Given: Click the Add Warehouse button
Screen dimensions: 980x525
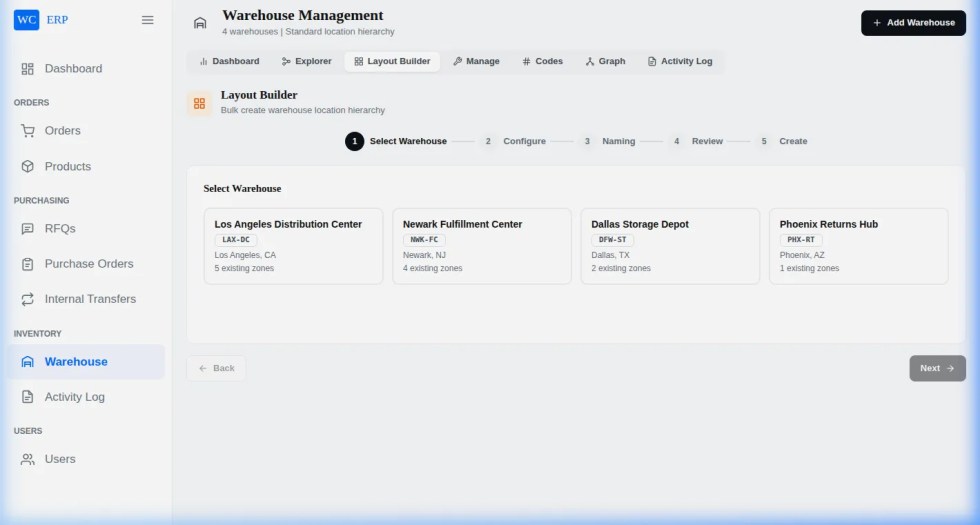Looking at the screenshot, I should click(x=913, y=22).
